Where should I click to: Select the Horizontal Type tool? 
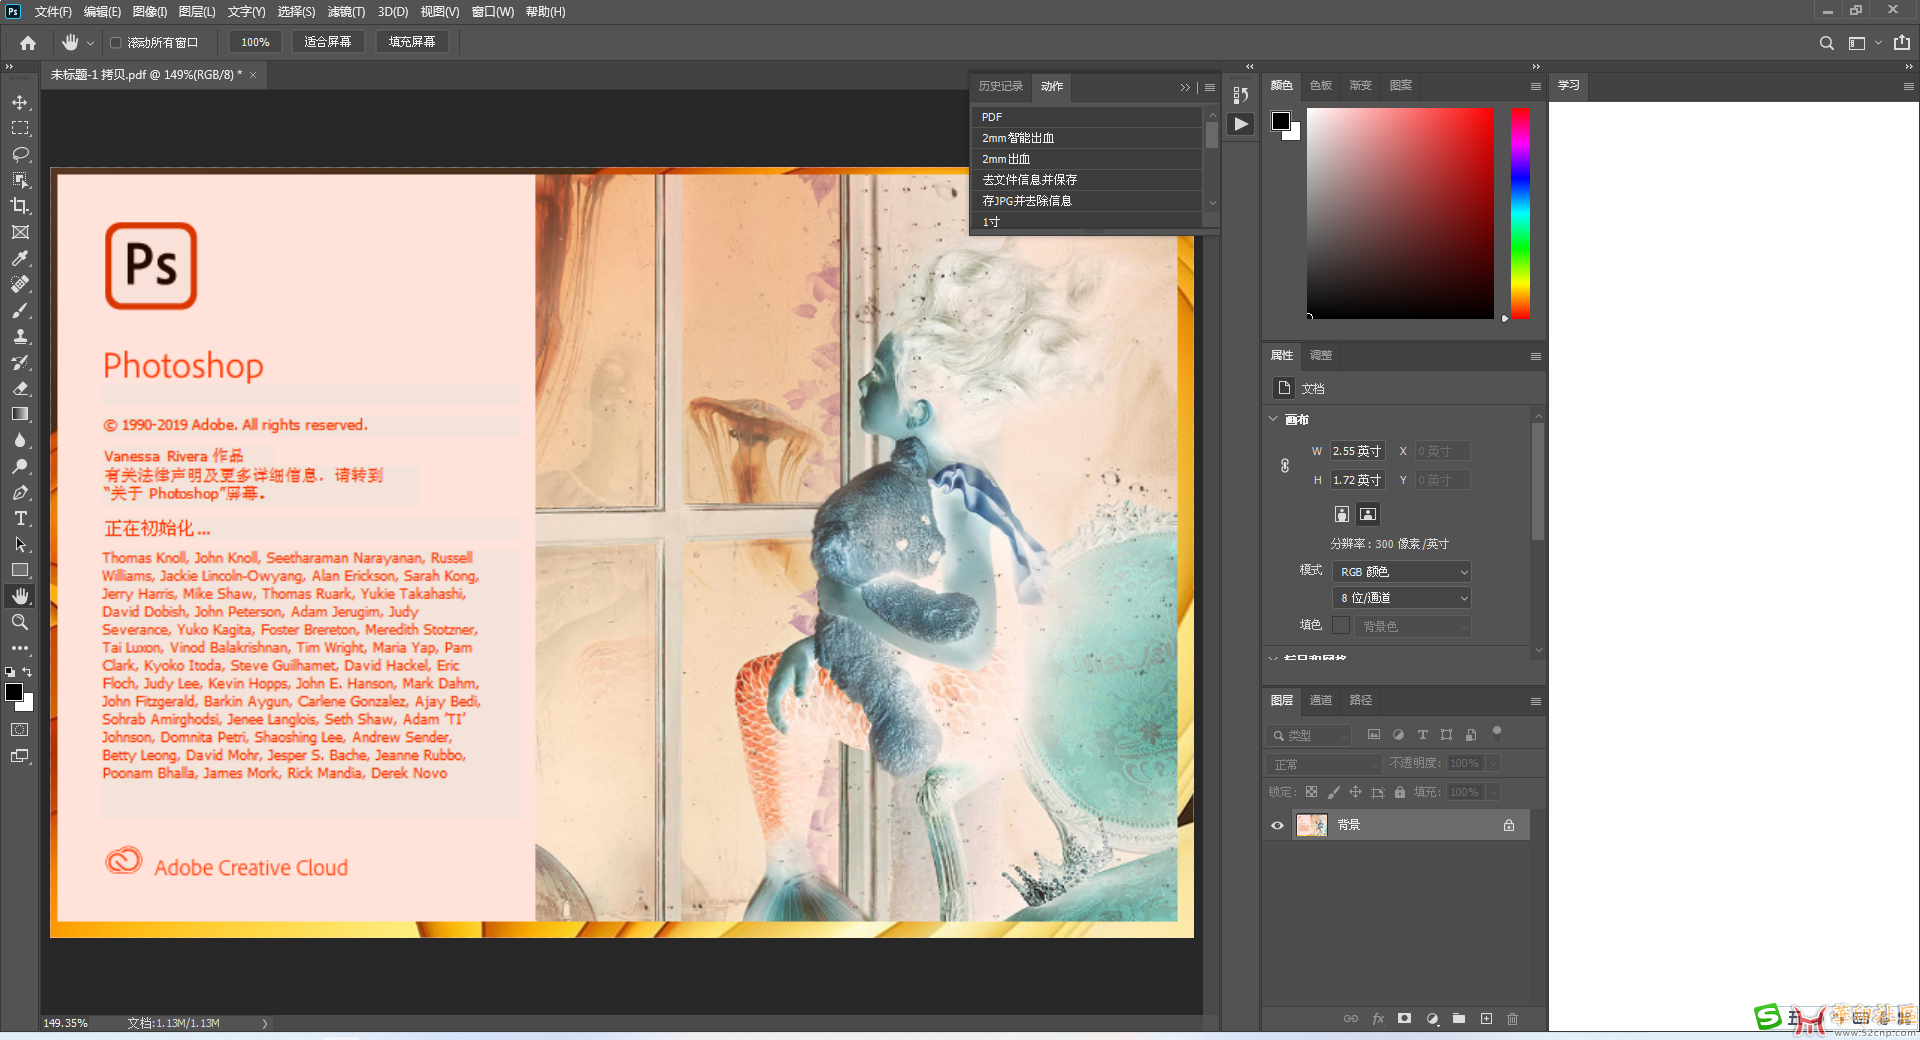[20, 518]
